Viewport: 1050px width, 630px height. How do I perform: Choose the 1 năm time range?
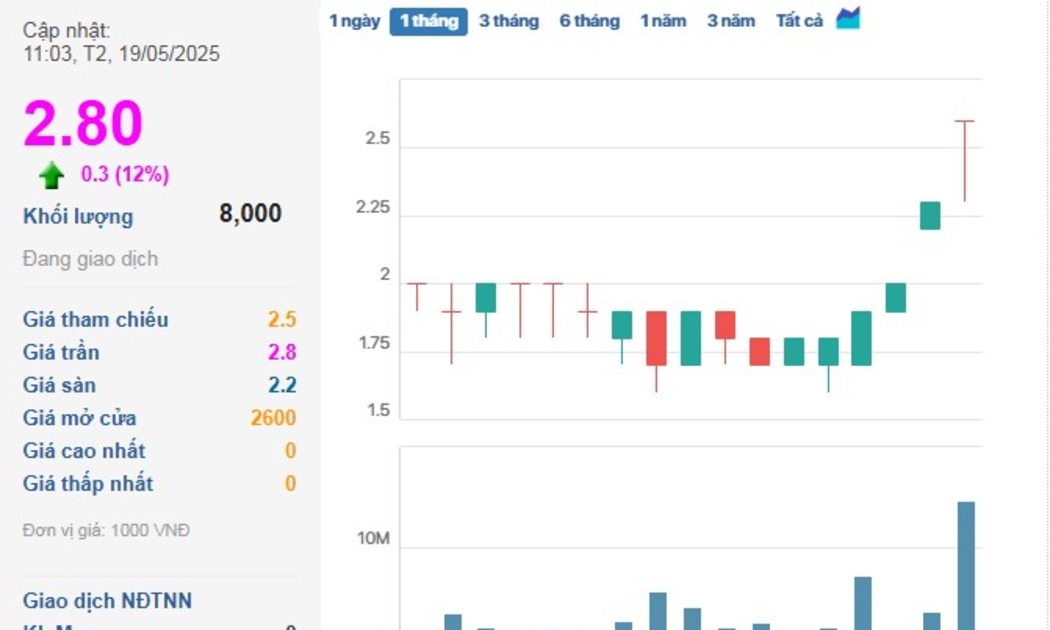tap(663, 21)
